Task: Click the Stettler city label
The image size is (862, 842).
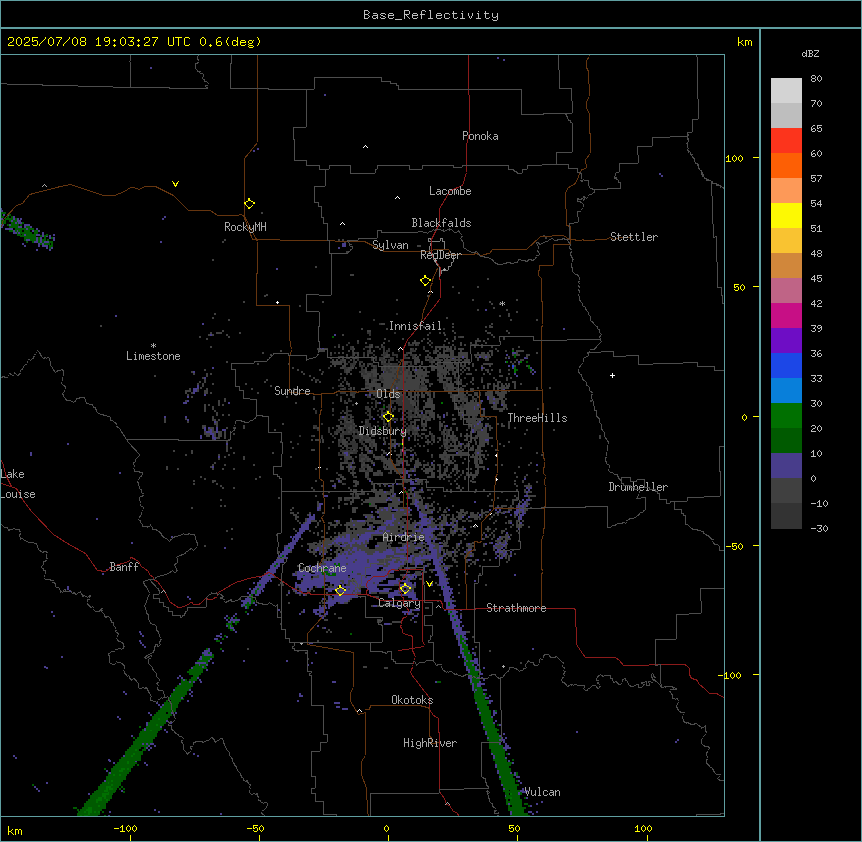Action: coord(634,237)
